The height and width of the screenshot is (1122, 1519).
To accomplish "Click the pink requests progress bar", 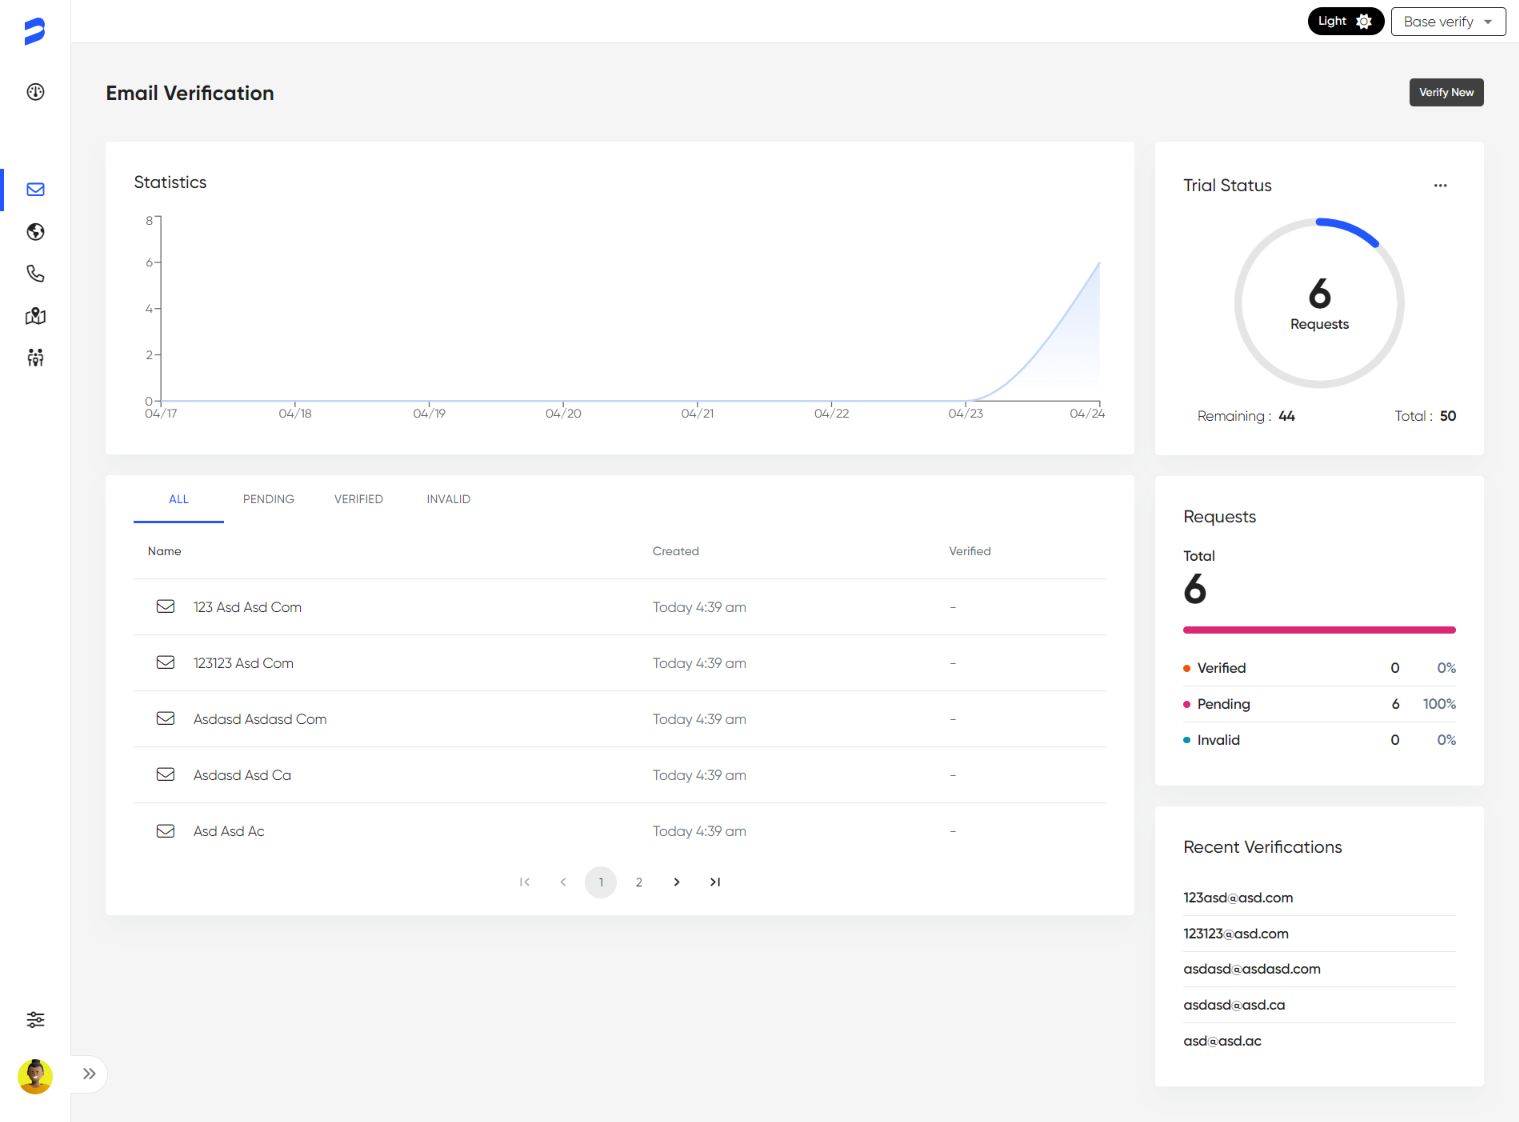I will tap(1318, 630).
